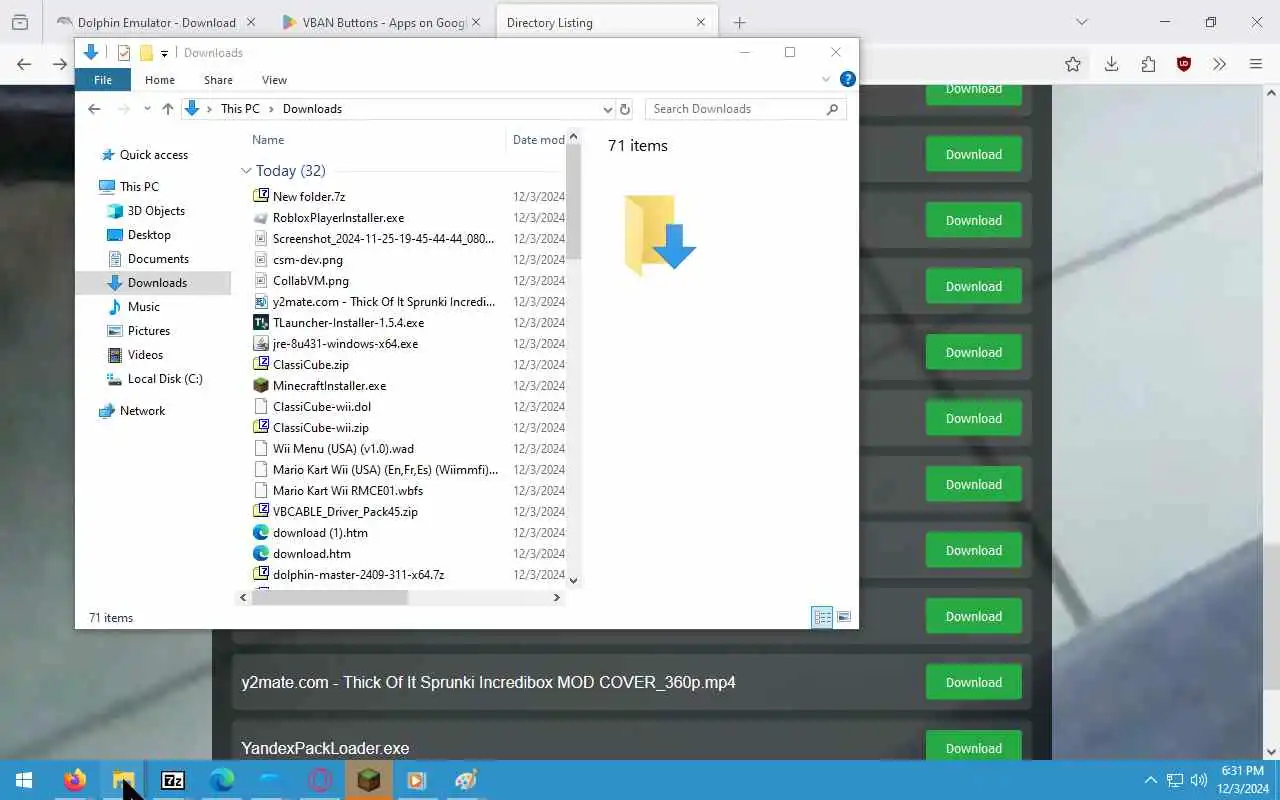
Task: Select the file Mario Kart Wii RMCE01.wbfs
Action: tap(348, 491)
